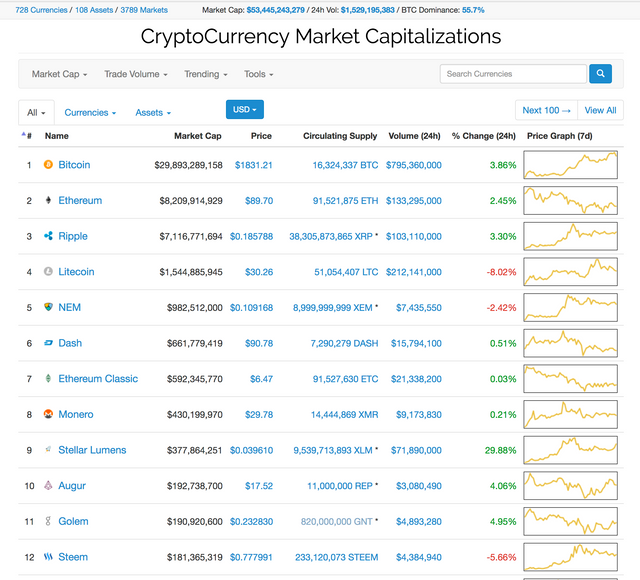Click Stellar Lumens volume $71,890,000
The image size is (640, 580).
(416, 450)
